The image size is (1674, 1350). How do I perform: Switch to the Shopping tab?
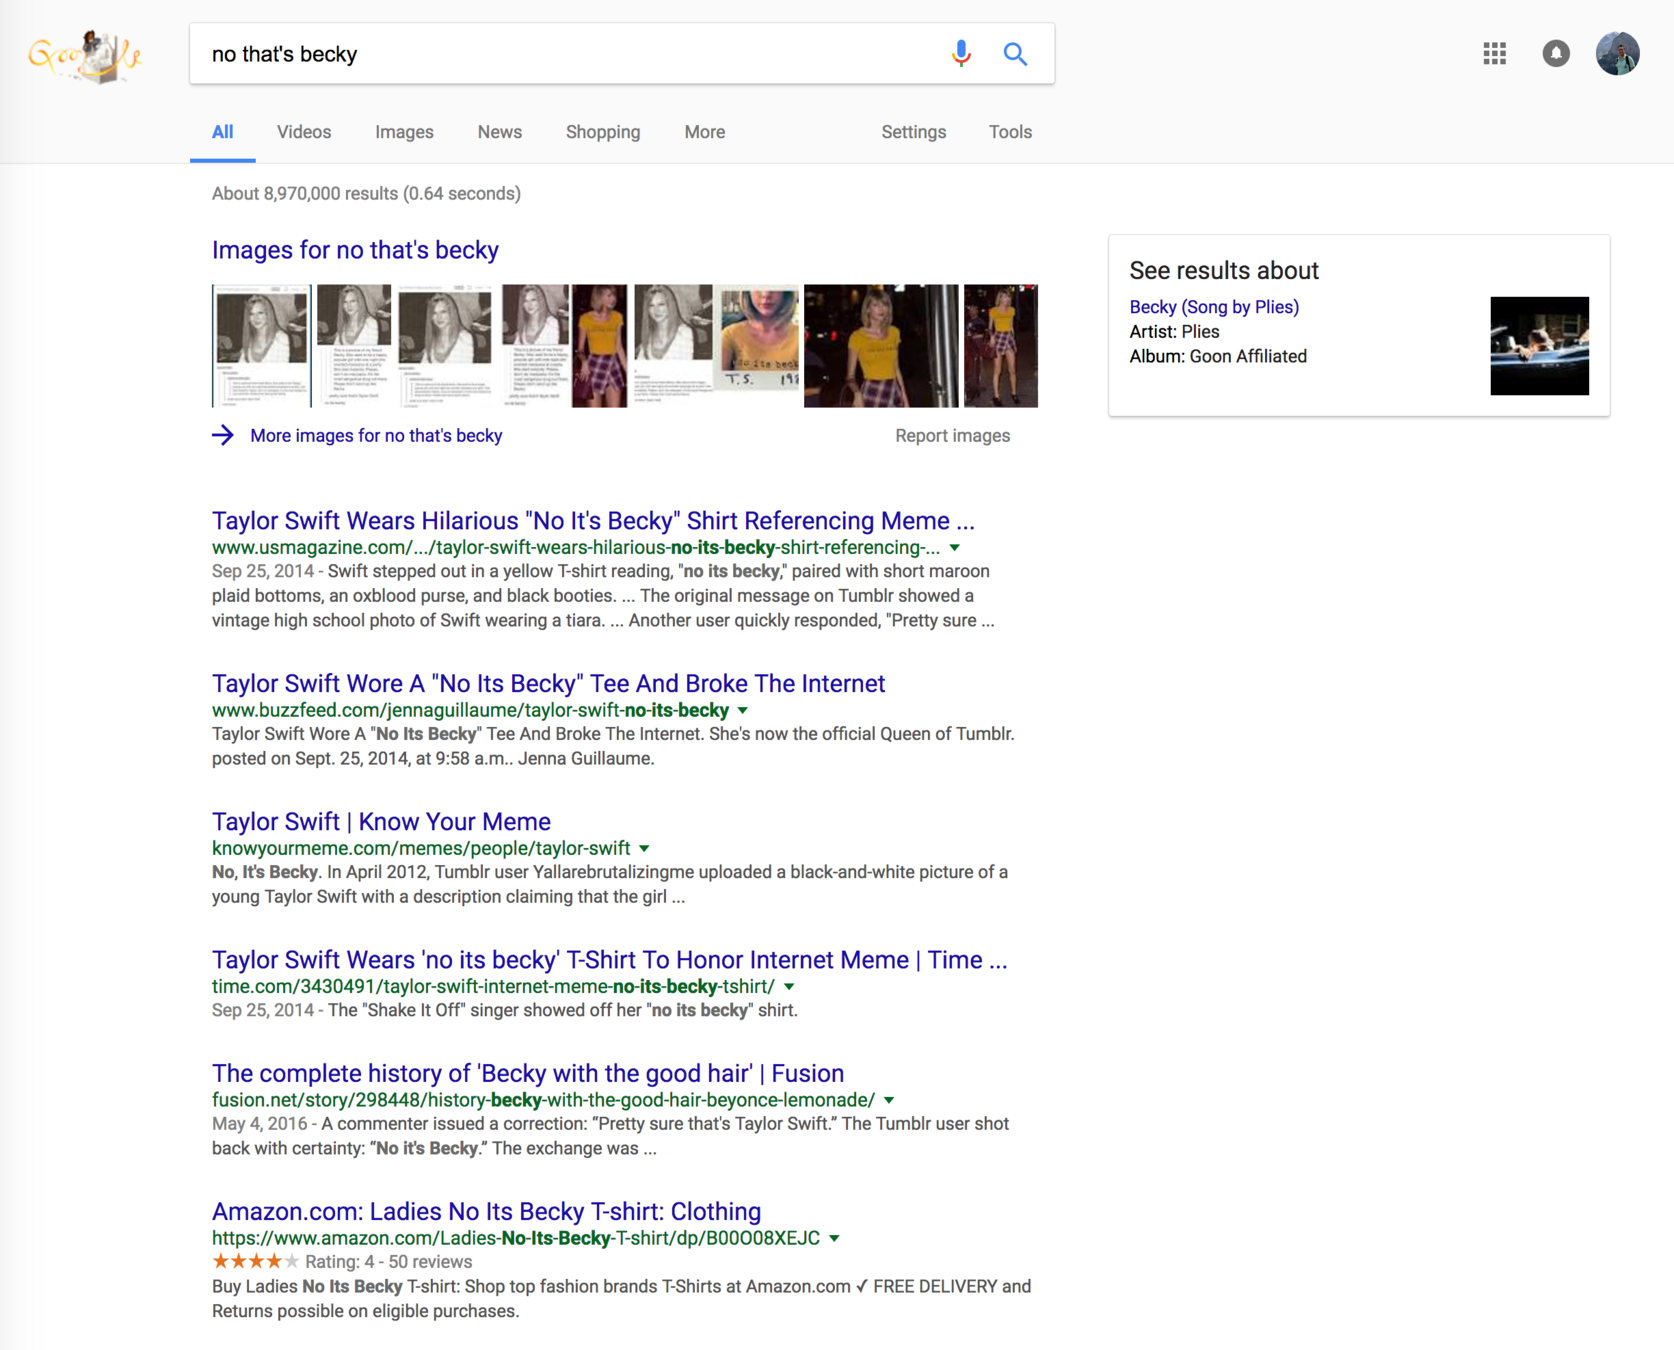[603, 132]
